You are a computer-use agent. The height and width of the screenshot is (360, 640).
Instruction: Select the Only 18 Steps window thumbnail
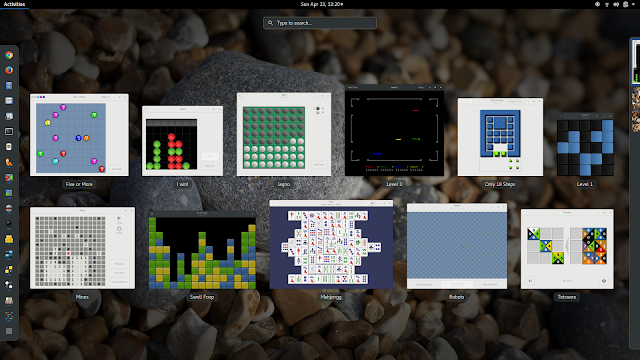pos(500,137)
